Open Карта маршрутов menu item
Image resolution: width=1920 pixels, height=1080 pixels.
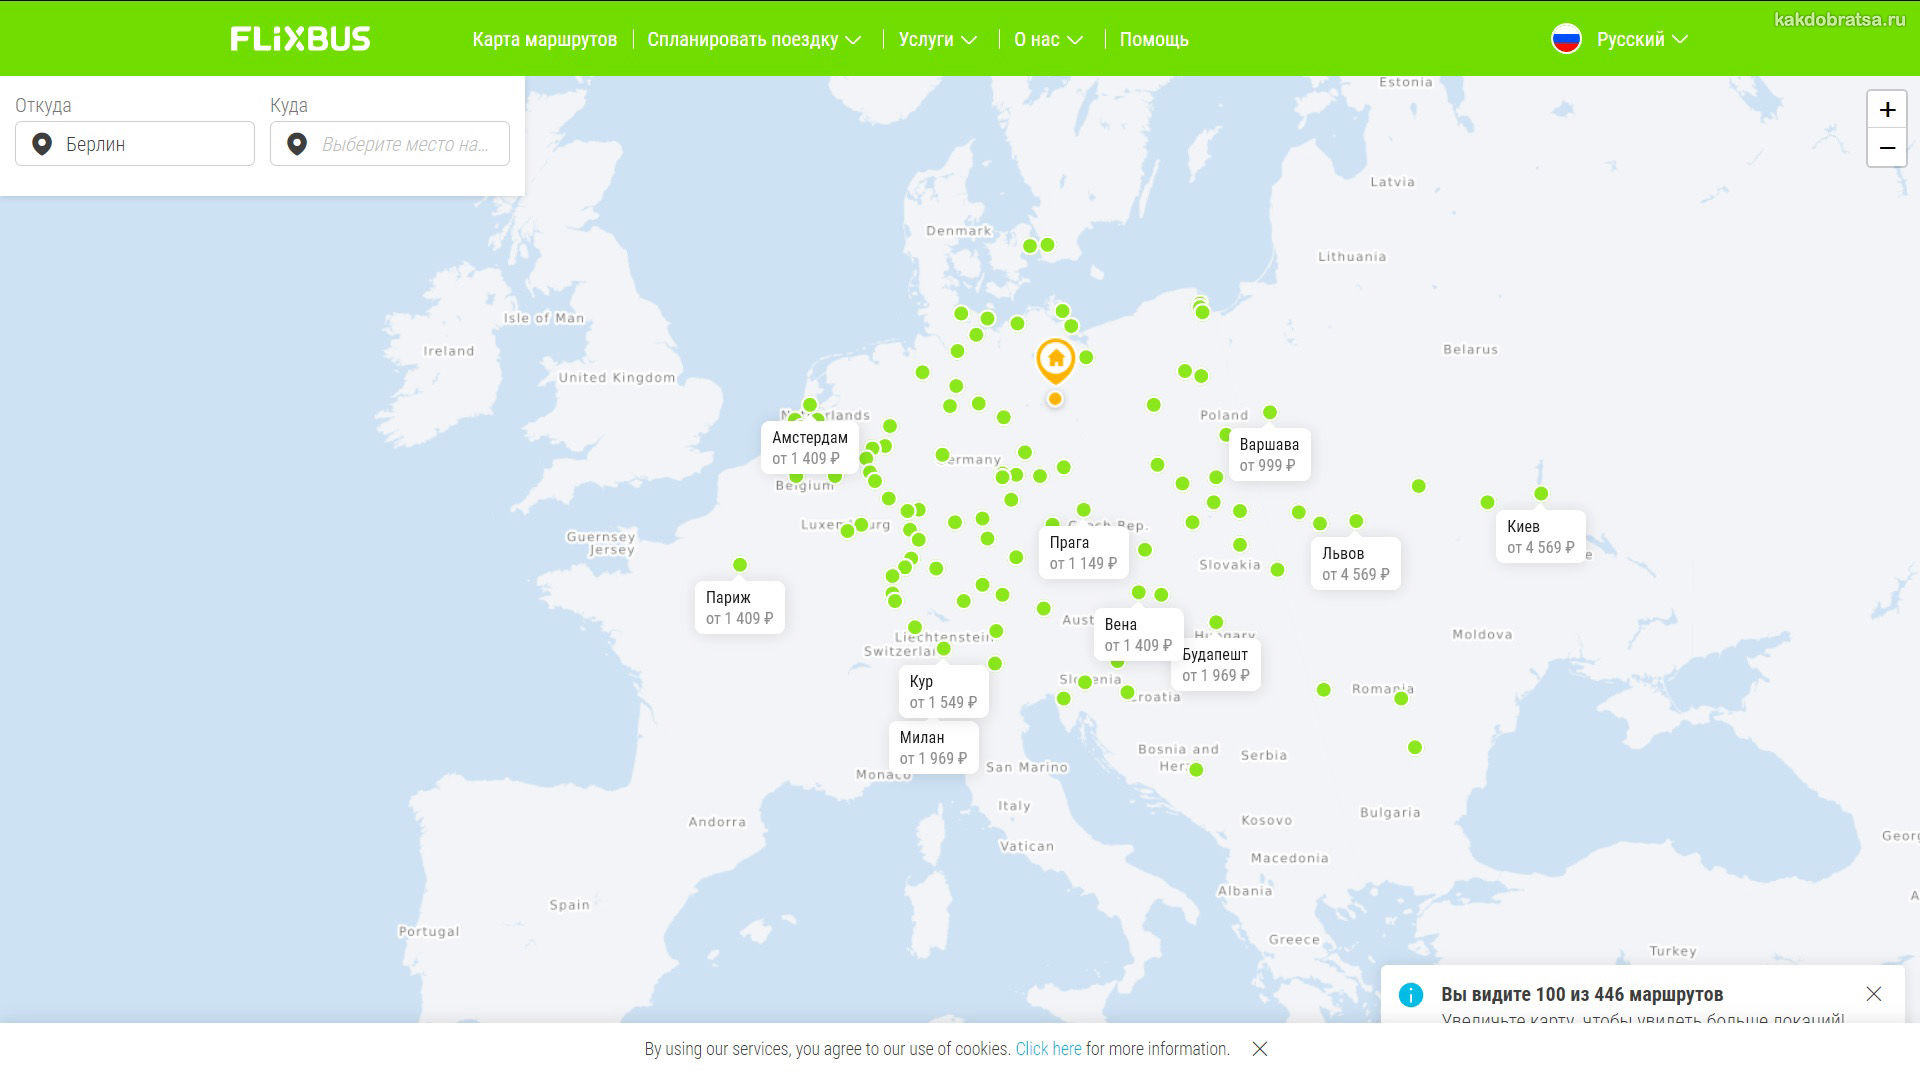pos(544,40)
